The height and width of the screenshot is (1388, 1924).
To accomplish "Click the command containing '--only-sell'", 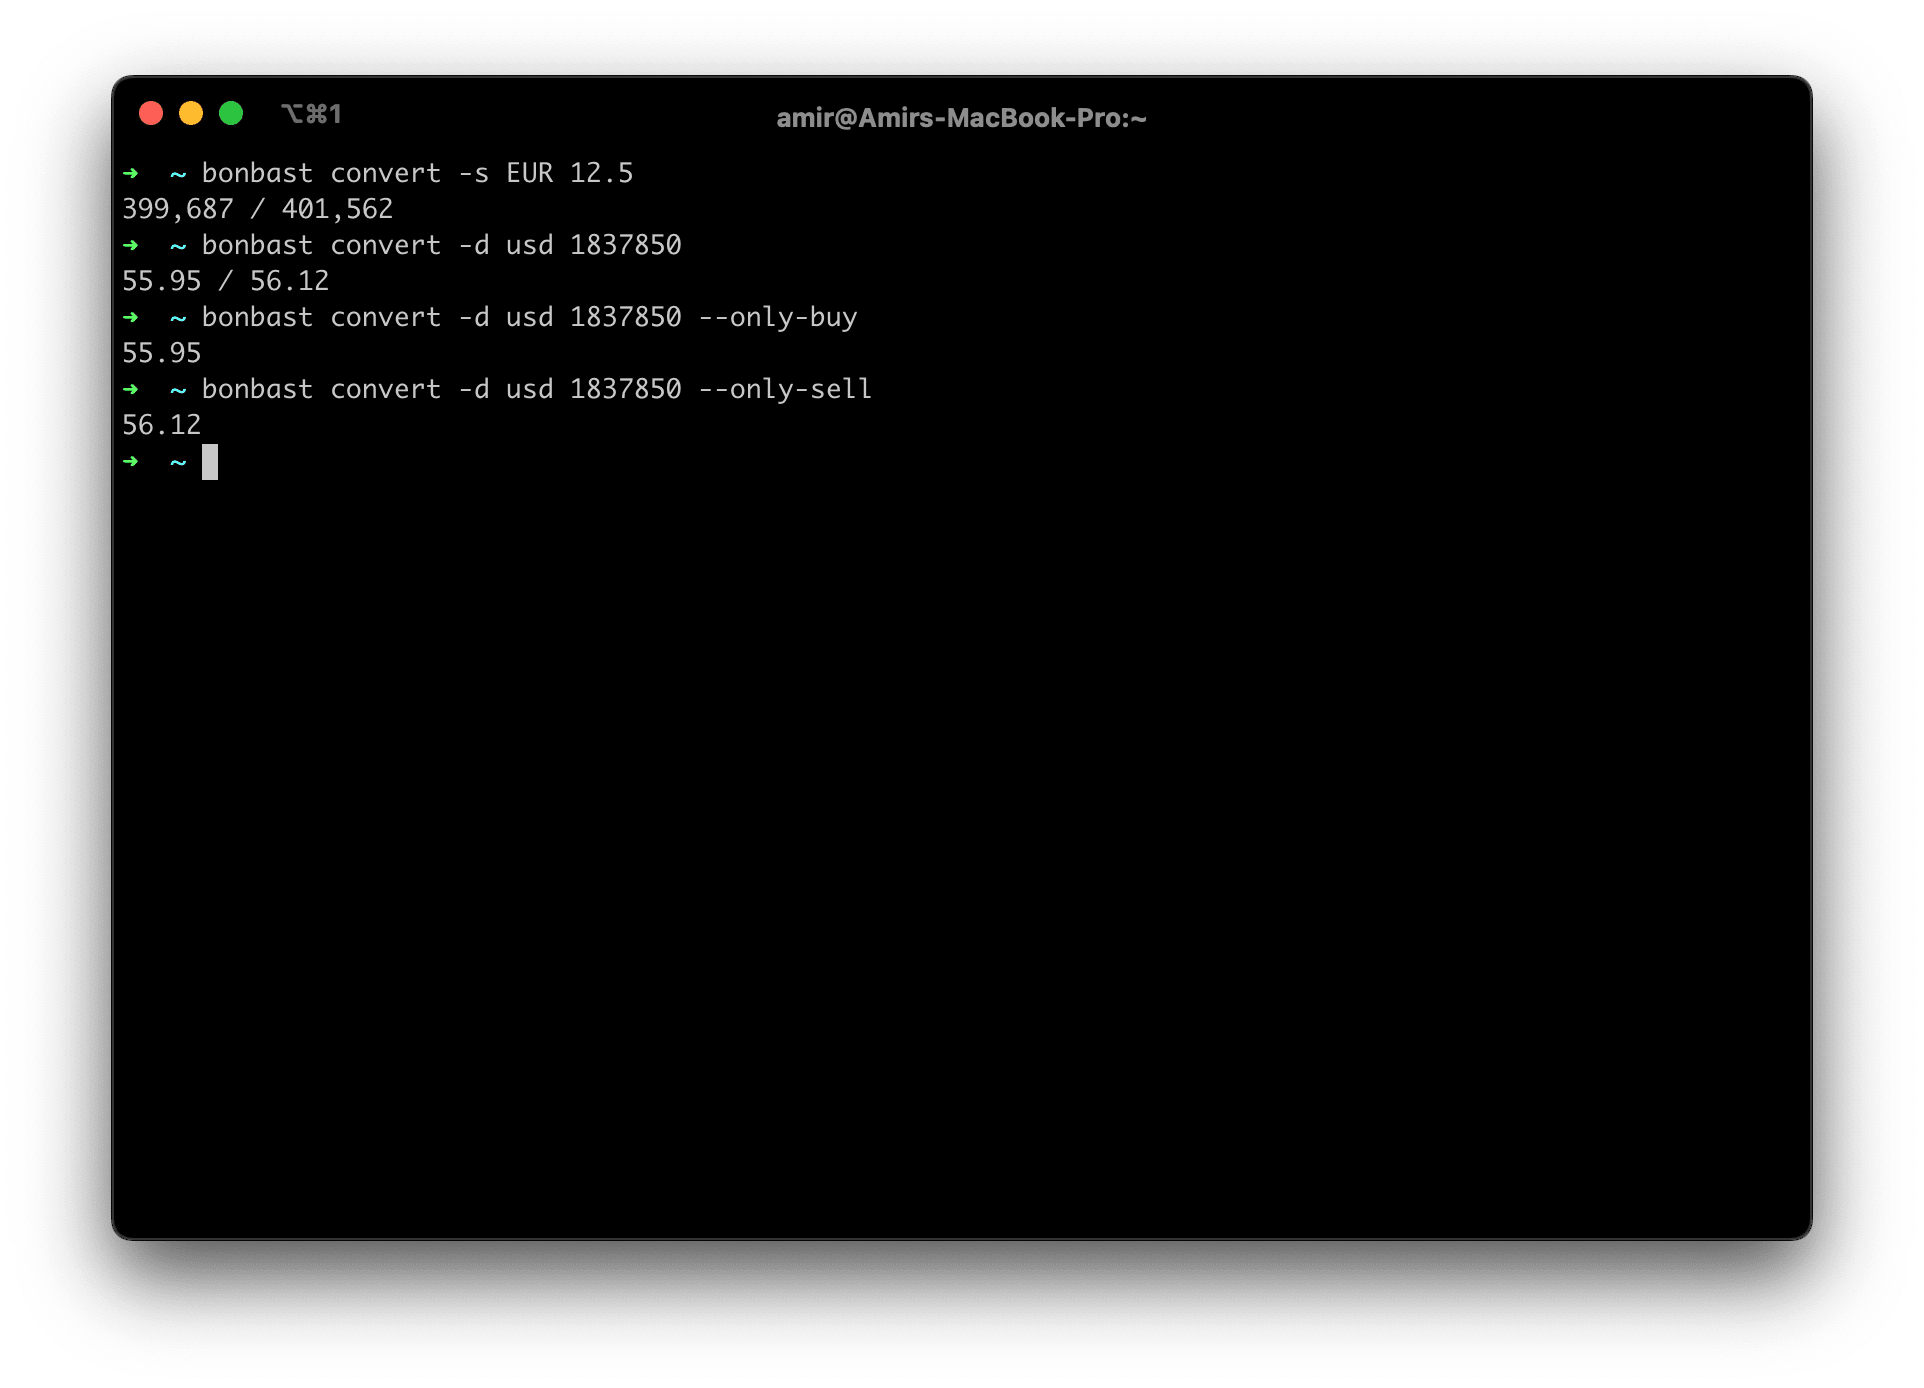I will 537,389.
